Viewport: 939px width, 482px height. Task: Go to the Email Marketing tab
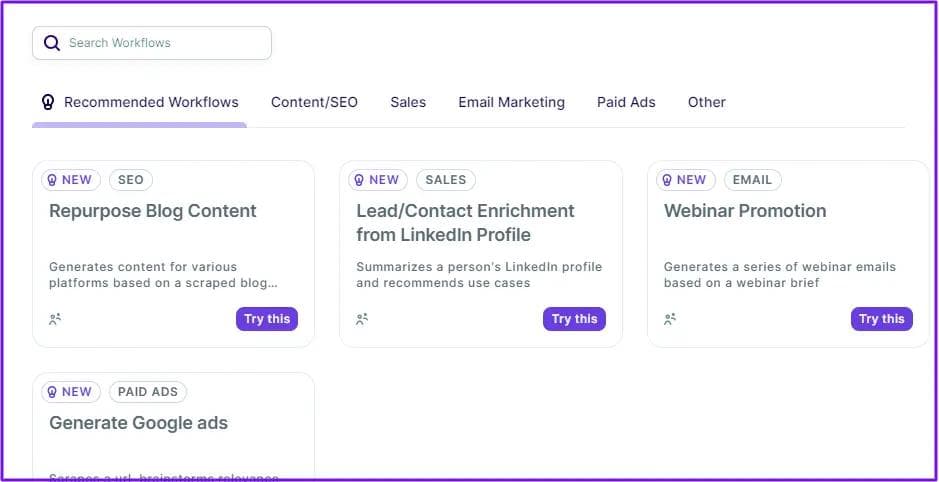pyautogui.click(x=511, y=102)
